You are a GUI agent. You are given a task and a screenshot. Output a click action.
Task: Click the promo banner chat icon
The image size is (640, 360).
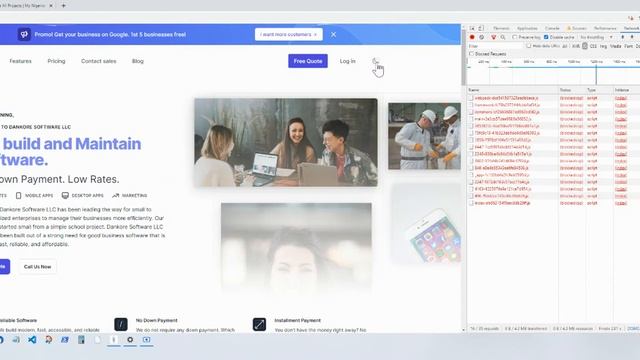pyautogui.click(x=24, y=34)
